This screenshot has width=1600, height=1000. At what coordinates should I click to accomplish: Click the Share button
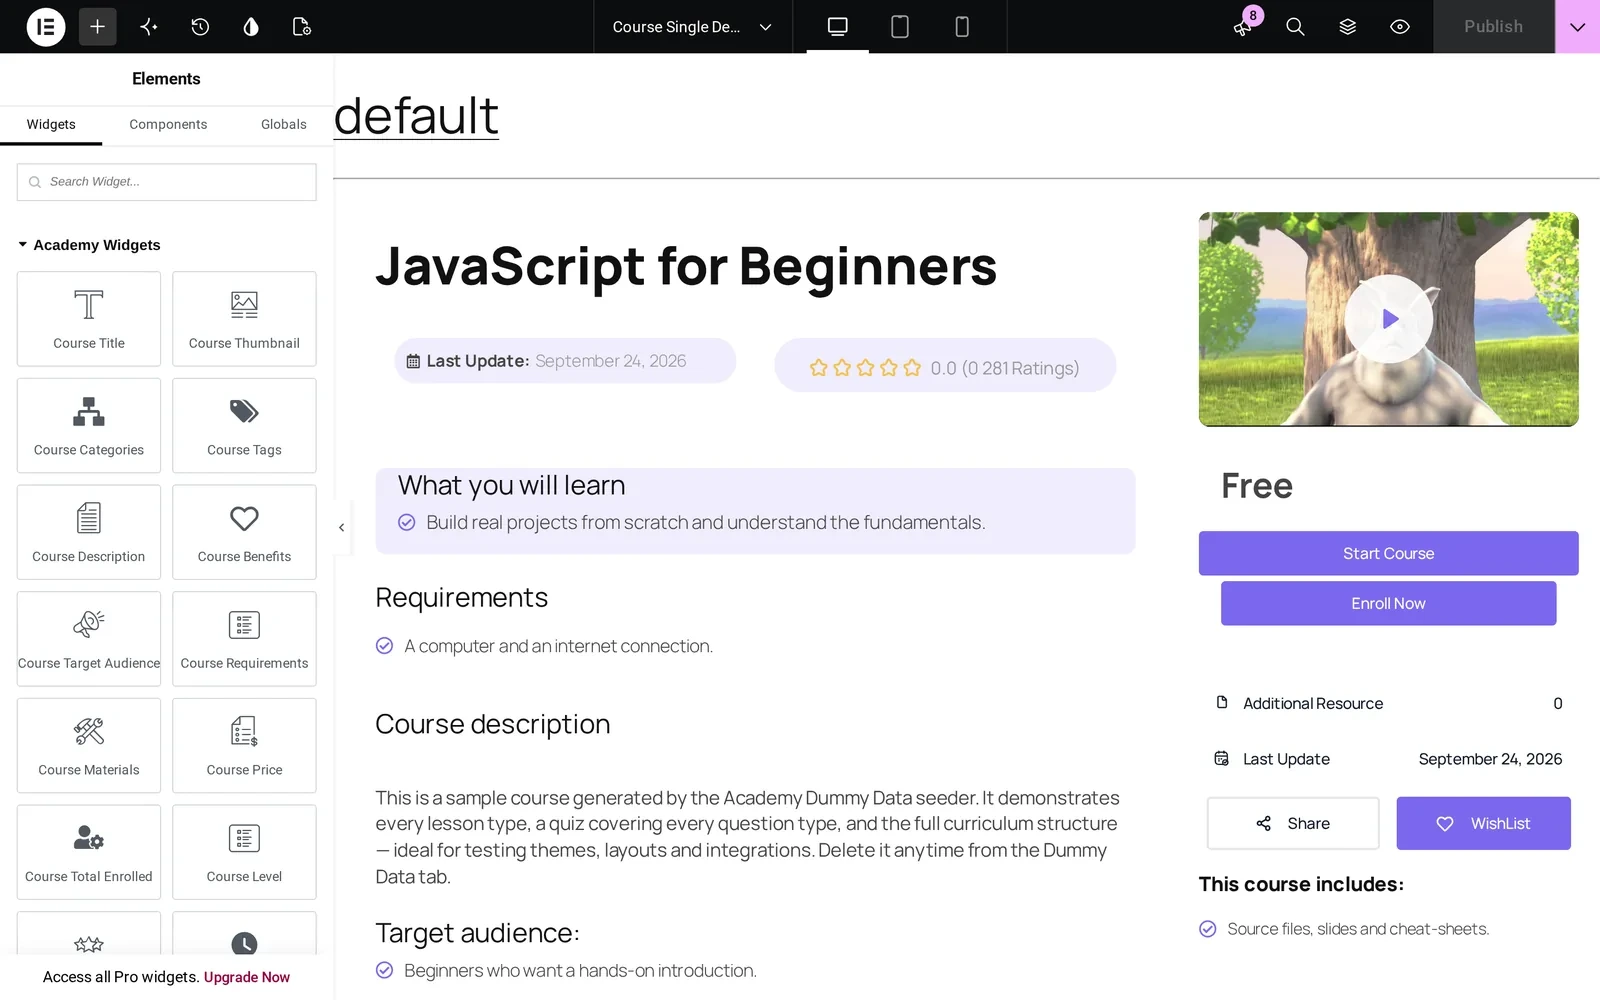[1293, 824]
